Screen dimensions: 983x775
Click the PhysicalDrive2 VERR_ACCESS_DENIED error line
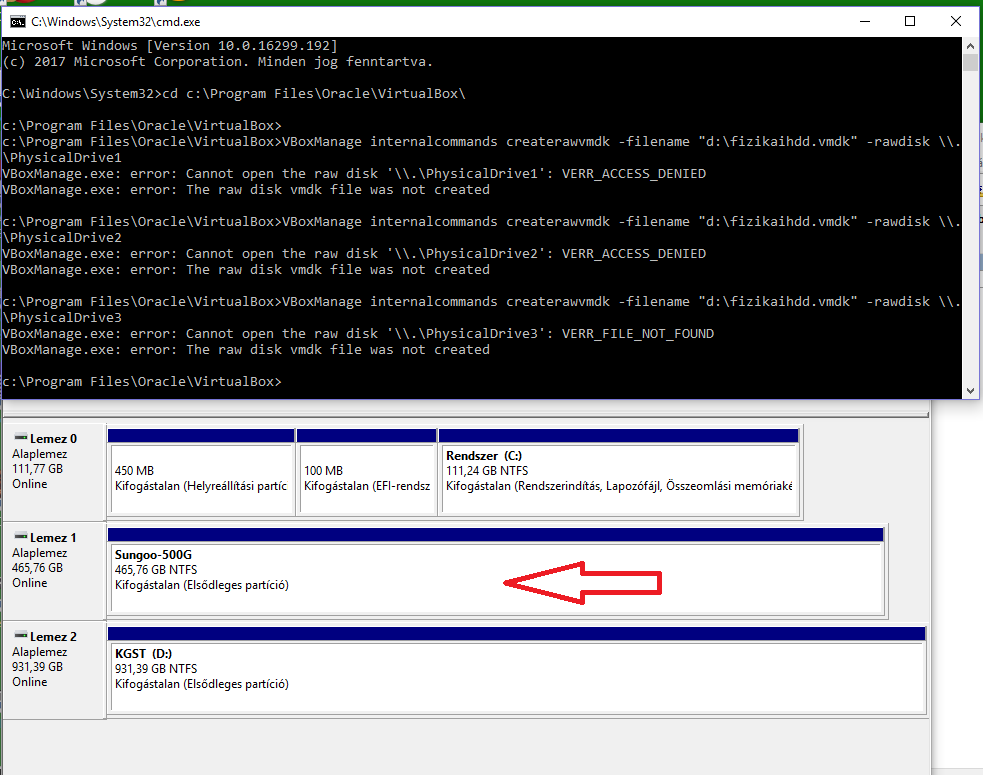(x=354, y=254)
